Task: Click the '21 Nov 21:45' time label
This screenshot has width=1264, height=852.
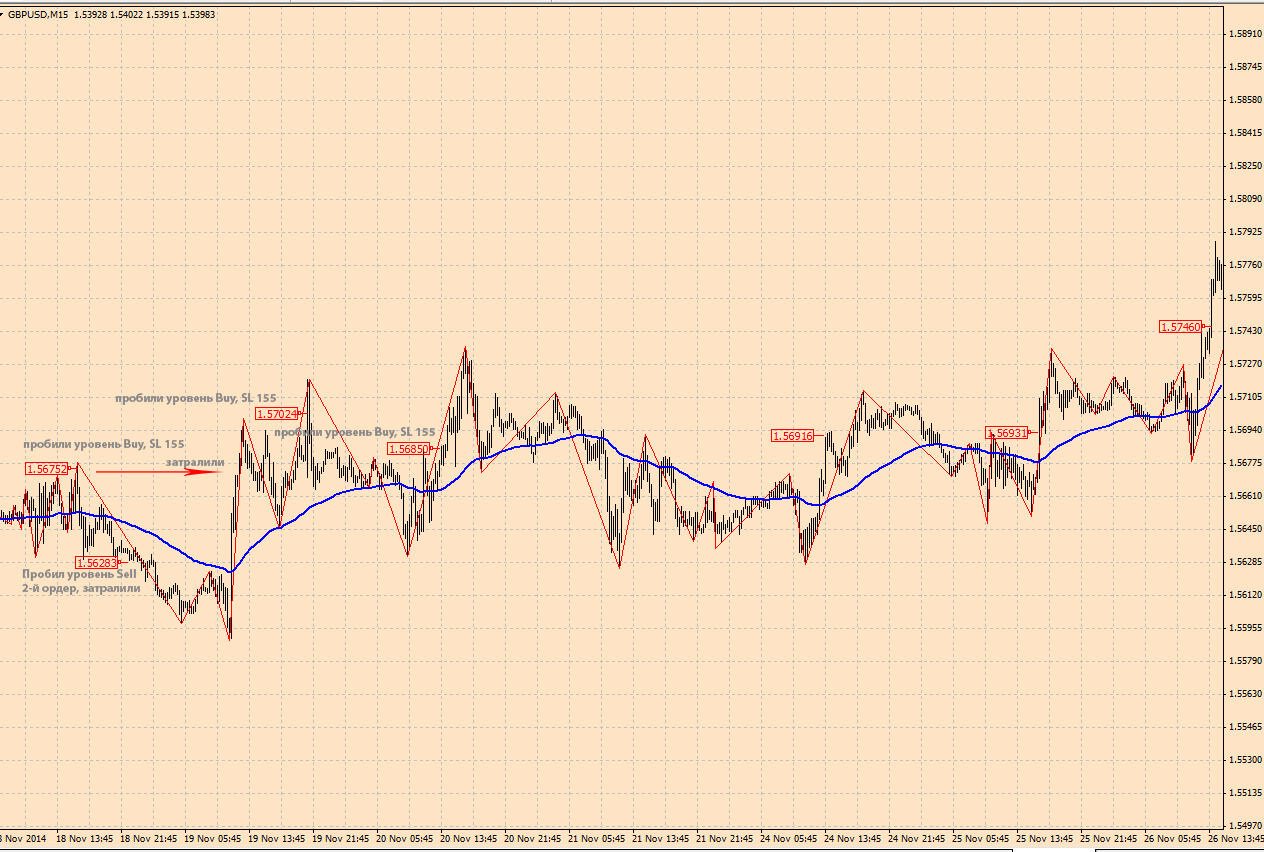Action: (x=725, y=838)
